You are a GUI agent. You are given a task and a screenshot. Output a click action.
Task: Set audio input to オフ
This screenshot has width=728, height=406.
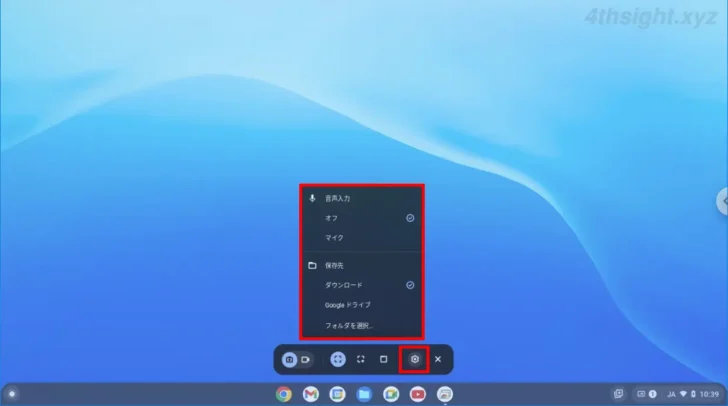point(362,218)
